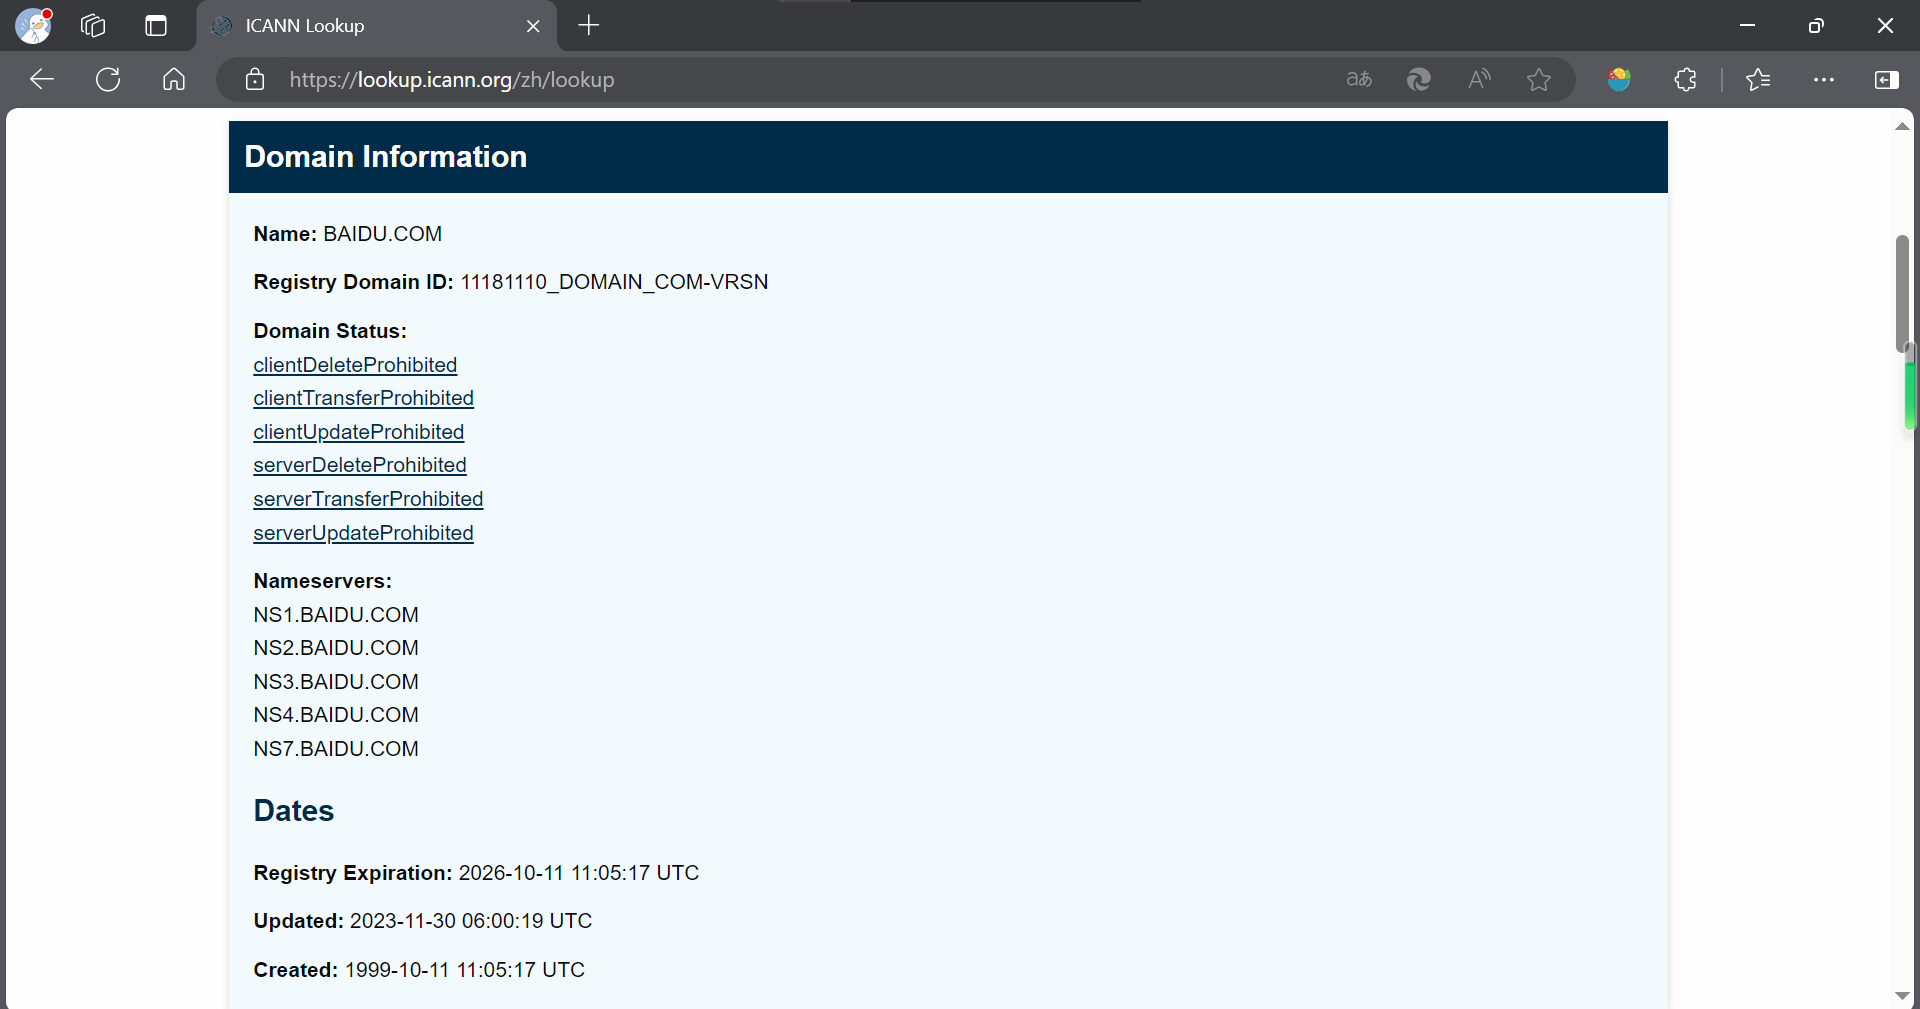This screenshot has width=1920, height=1009.
Task: Open the tab actions menu icon
Action: [156, 26]
